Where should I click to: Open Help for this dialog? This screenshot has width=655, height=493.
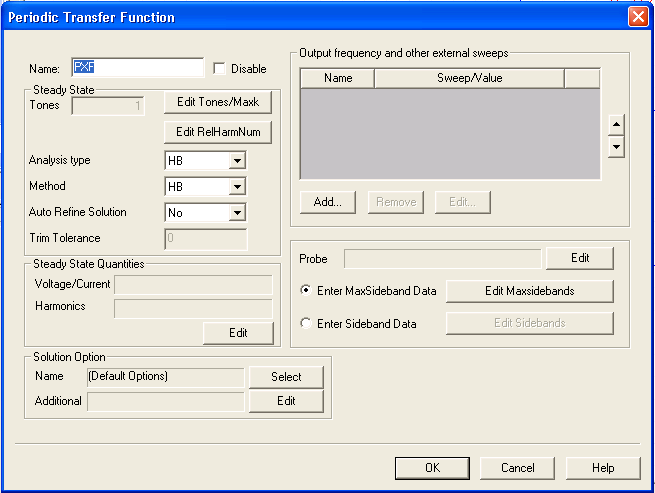(x=603, y=468)
